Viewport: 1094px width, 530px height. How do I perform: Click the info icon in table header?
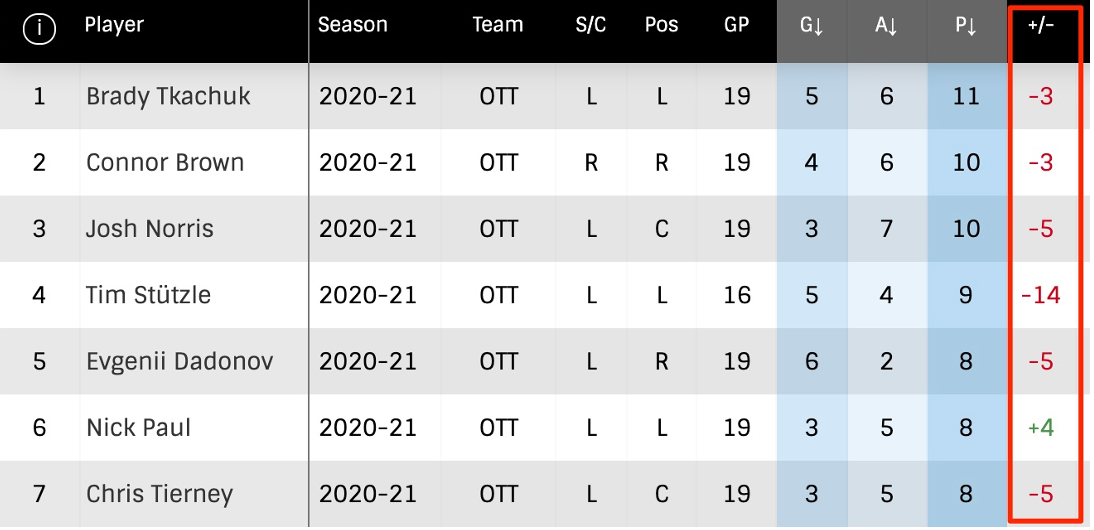point(39,29)
